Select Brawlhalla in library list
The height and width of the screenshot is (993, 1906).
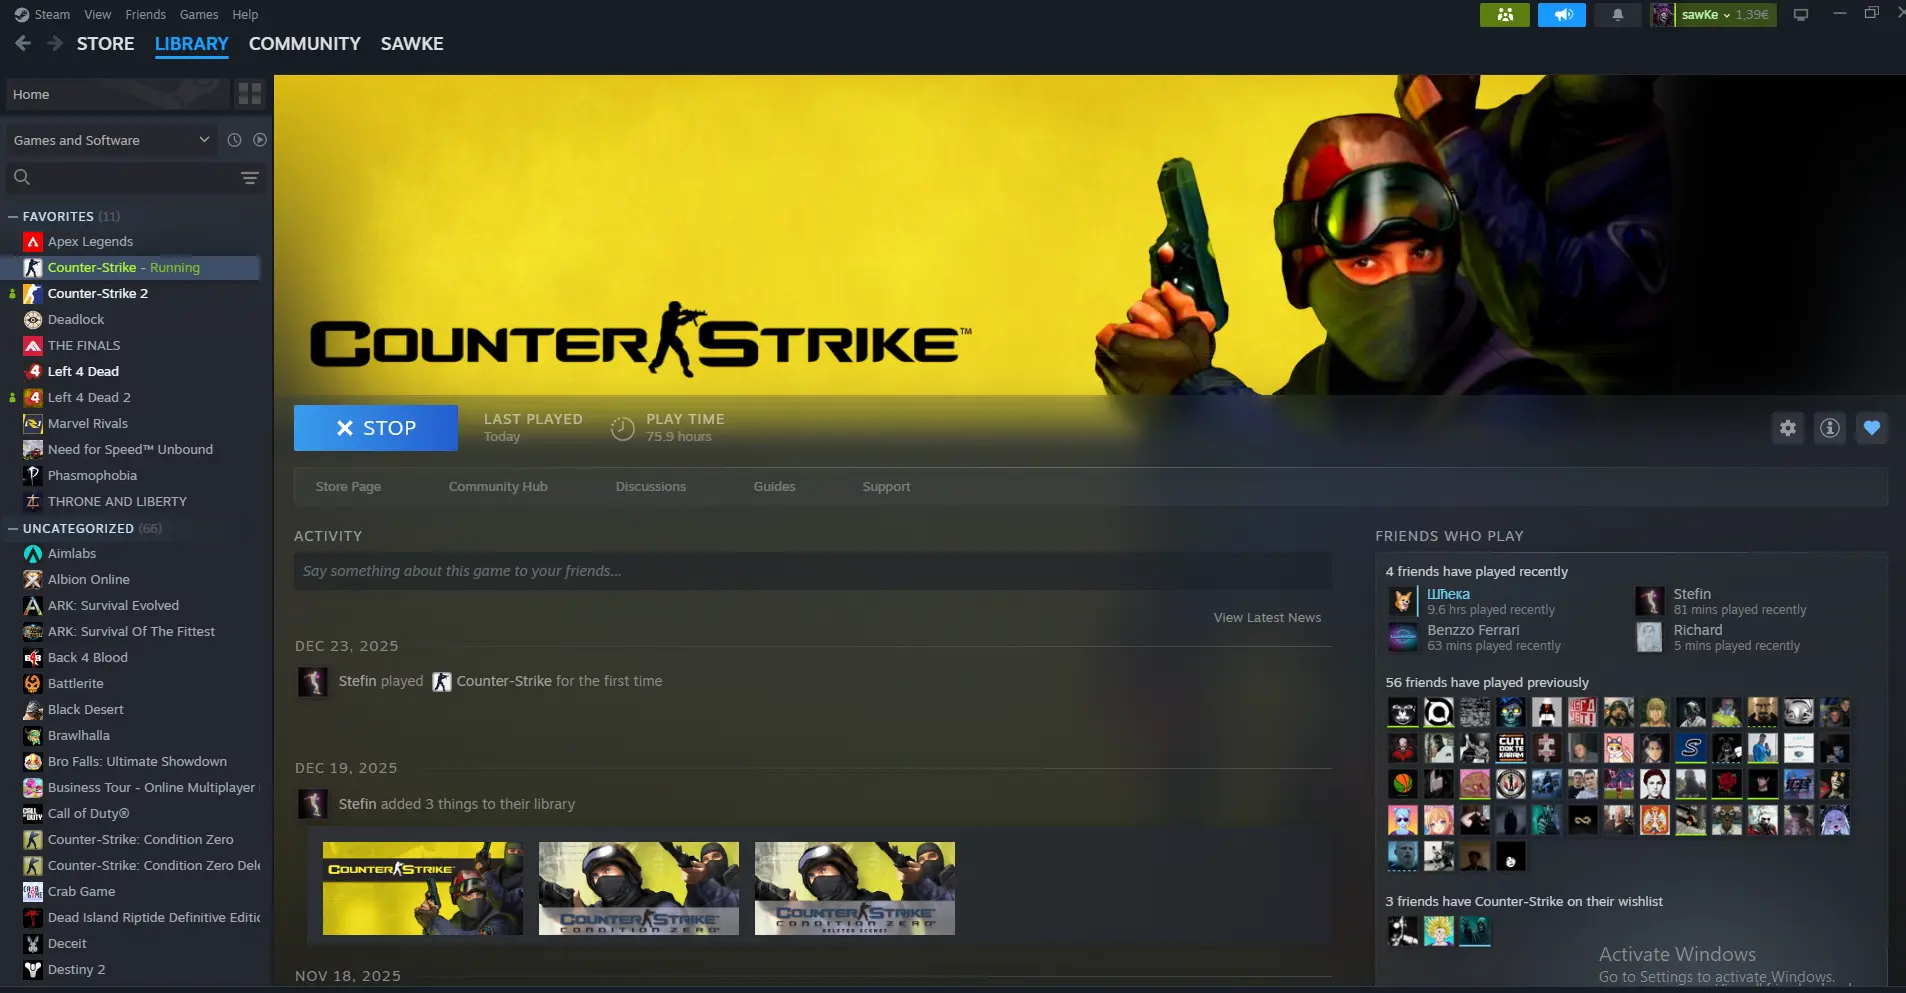coord(79,736)
